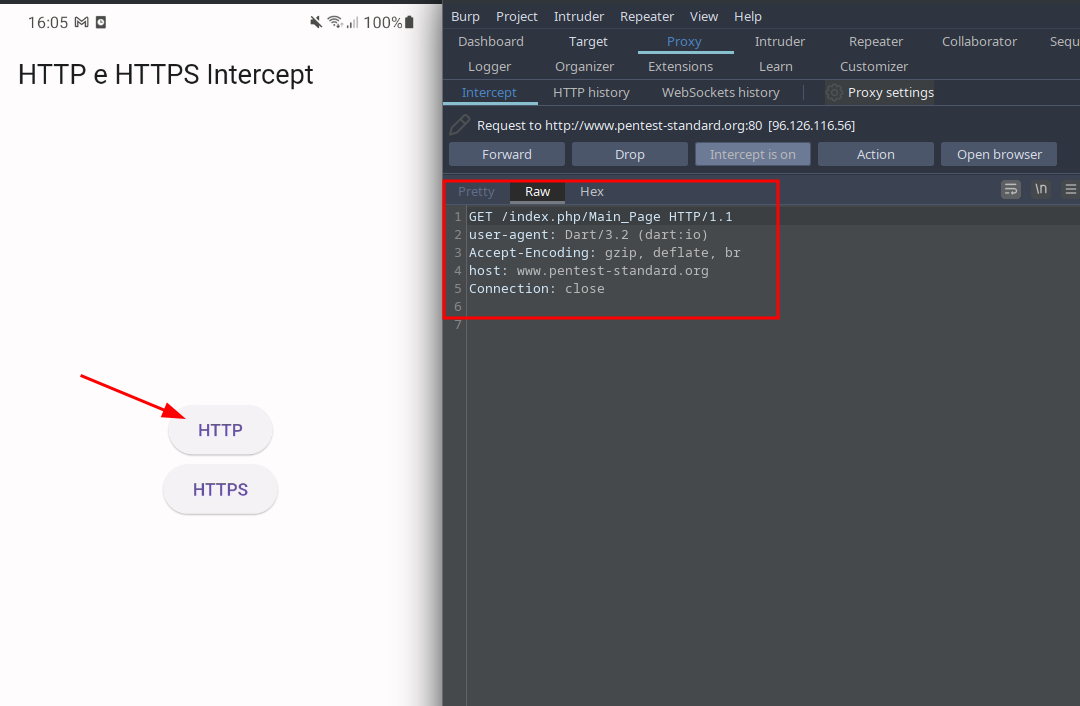The height and width of the screenshot is (706, 1080).
Task: Click the pencil edit icon beside the request target
Action: pos(459,125)
